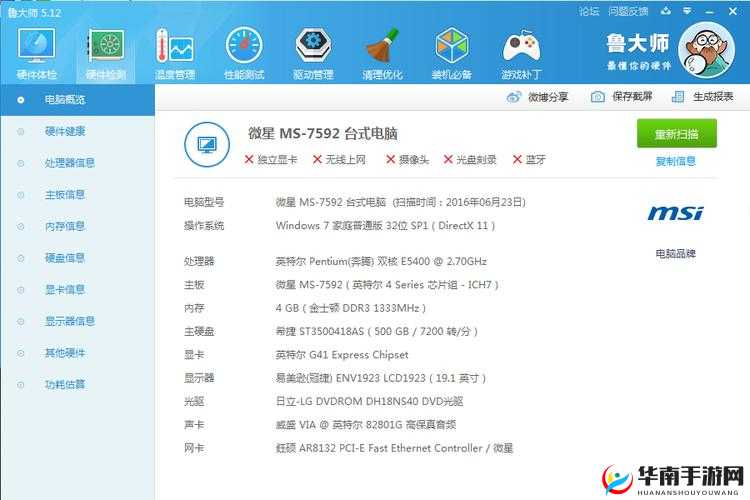750x500 pixels.
Task: Click the 电脑型号 row value with scan date
Action: pos(400,202)
